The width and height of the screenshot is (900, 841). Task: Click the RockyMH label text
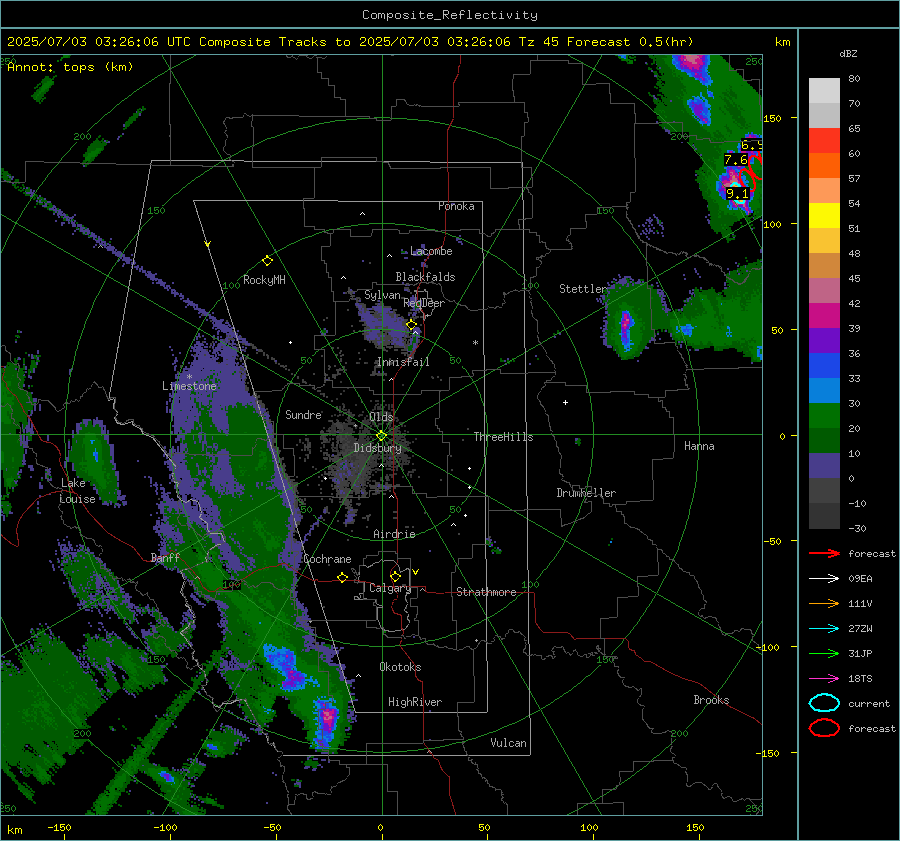pos(264,280)
